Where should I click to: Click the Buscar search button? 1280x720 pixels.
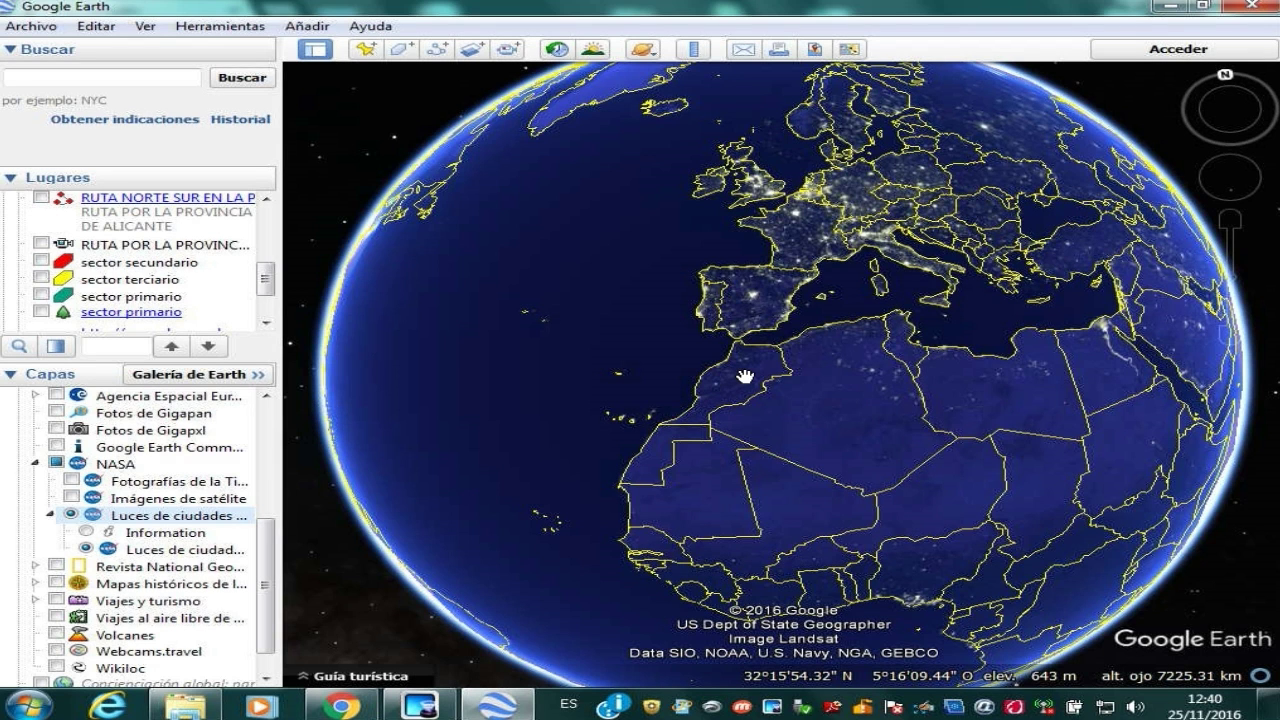(242, 77)
